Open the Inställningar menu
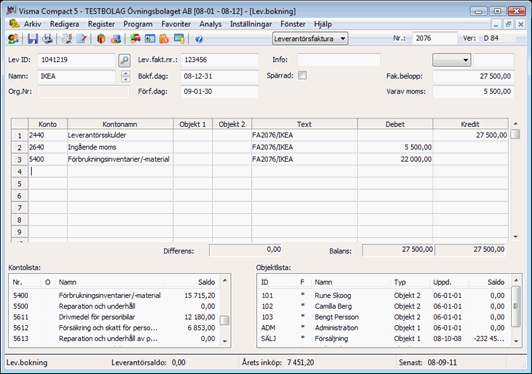 pyautogui.click(x=251, y=24)
